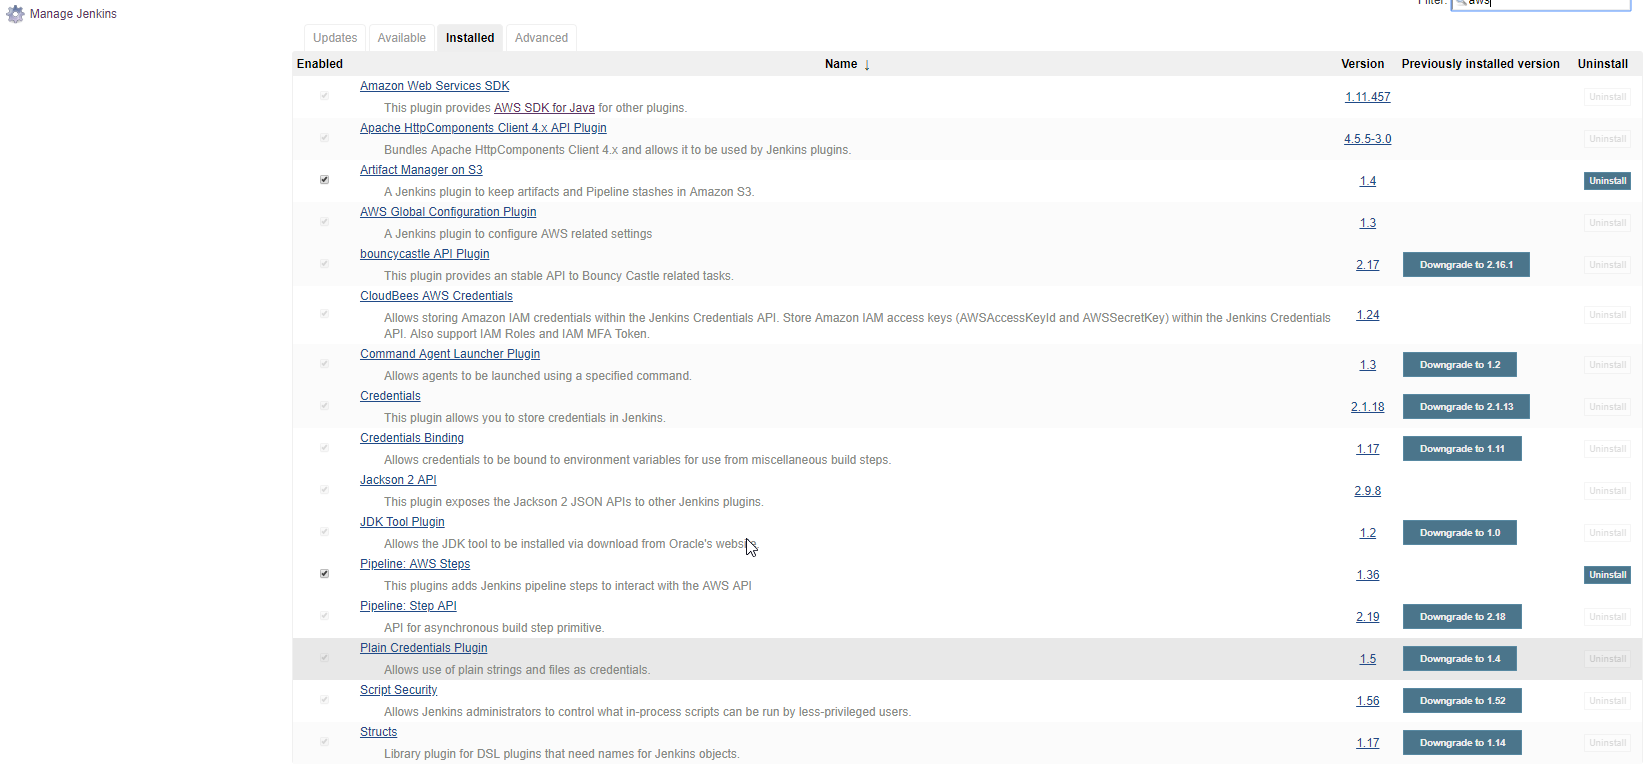1643x778 pixels.
Task: Sort by the Name column header
Action: coord(847,64)
